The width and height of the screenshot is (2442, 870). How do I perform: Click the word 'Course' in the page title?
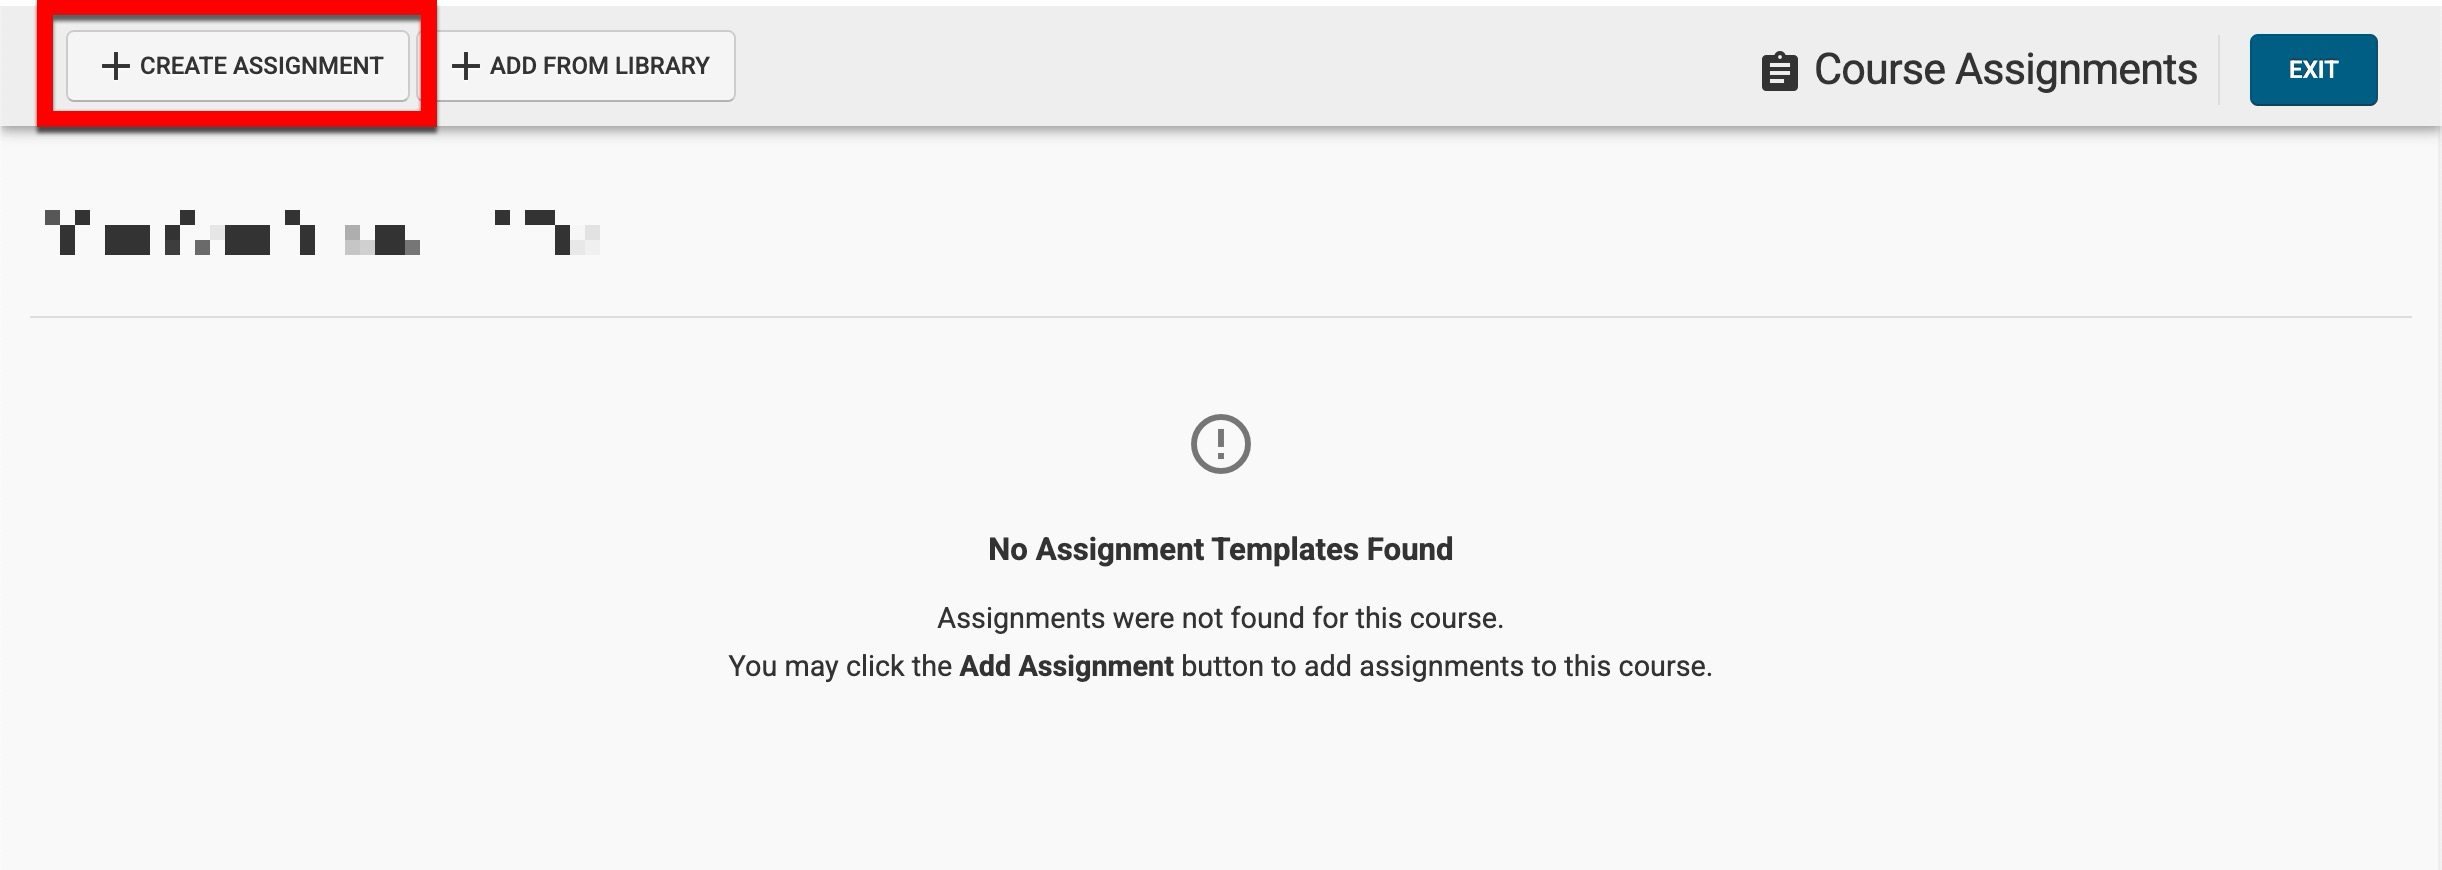point(1879,70)
